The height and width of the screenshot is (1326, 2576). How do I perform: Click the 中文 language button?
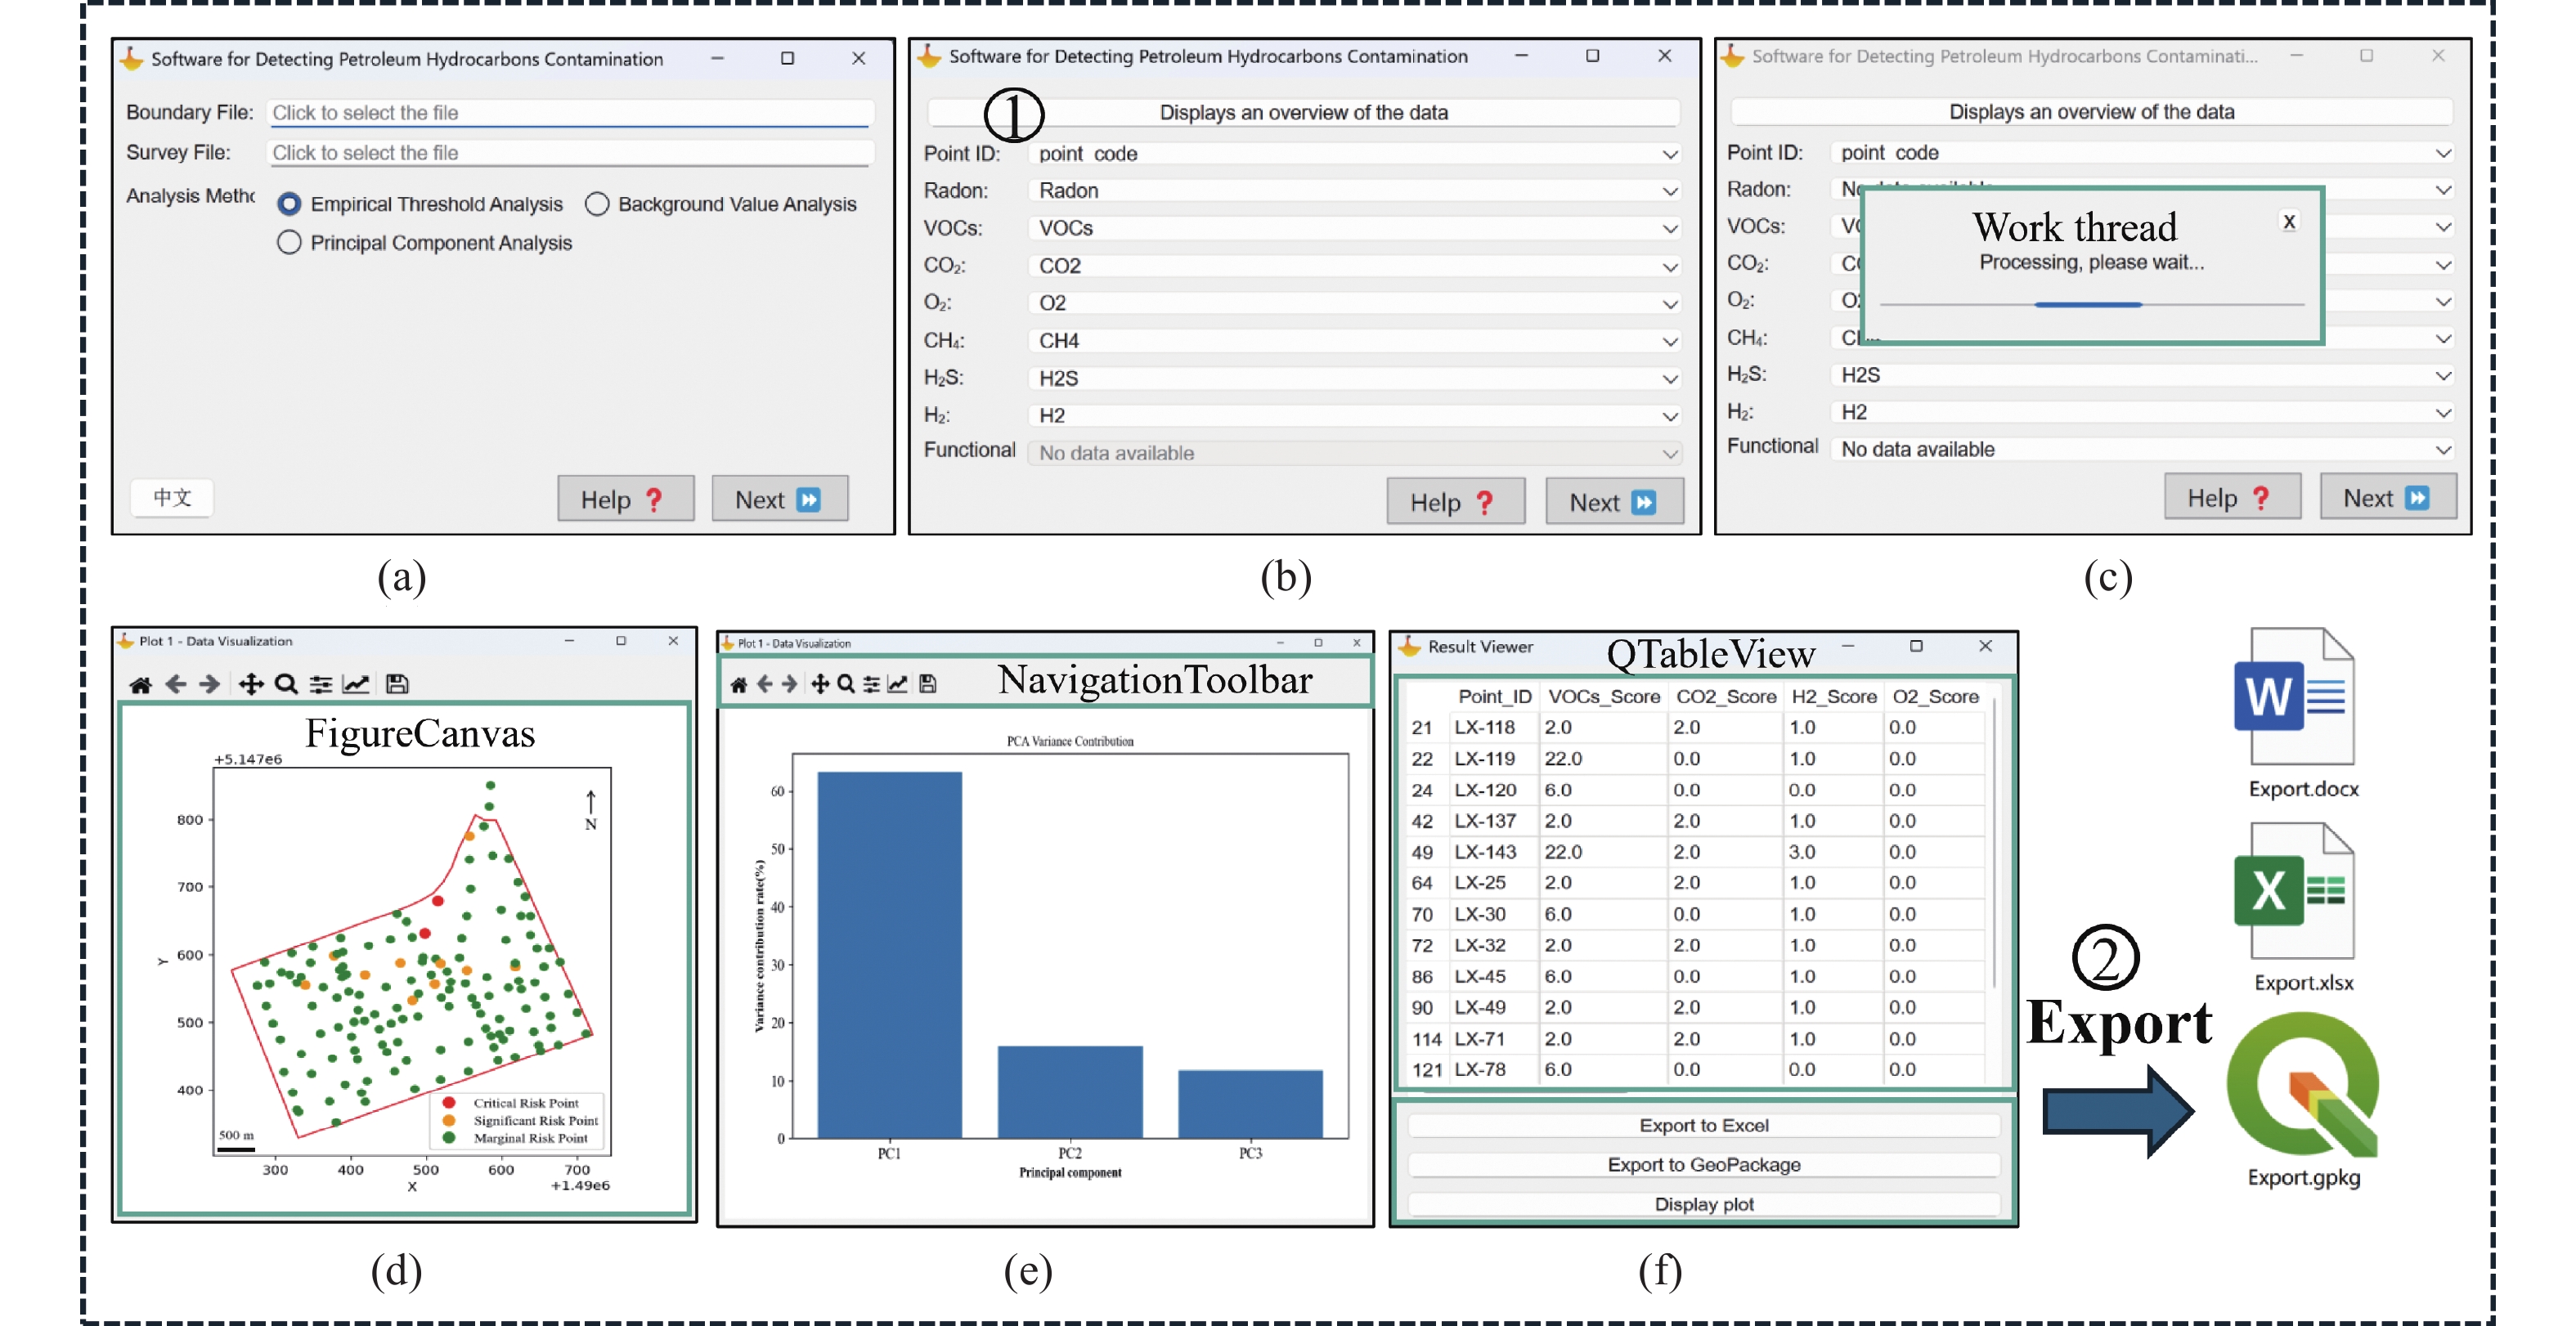pos(172,497)
